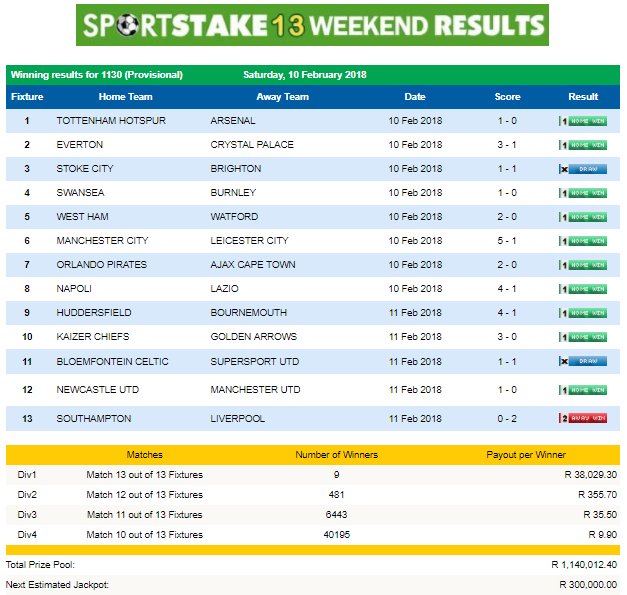Click HUDDERSFIELD home team cell
Viewport: 627px width, 595px height.
pos(94,313)
